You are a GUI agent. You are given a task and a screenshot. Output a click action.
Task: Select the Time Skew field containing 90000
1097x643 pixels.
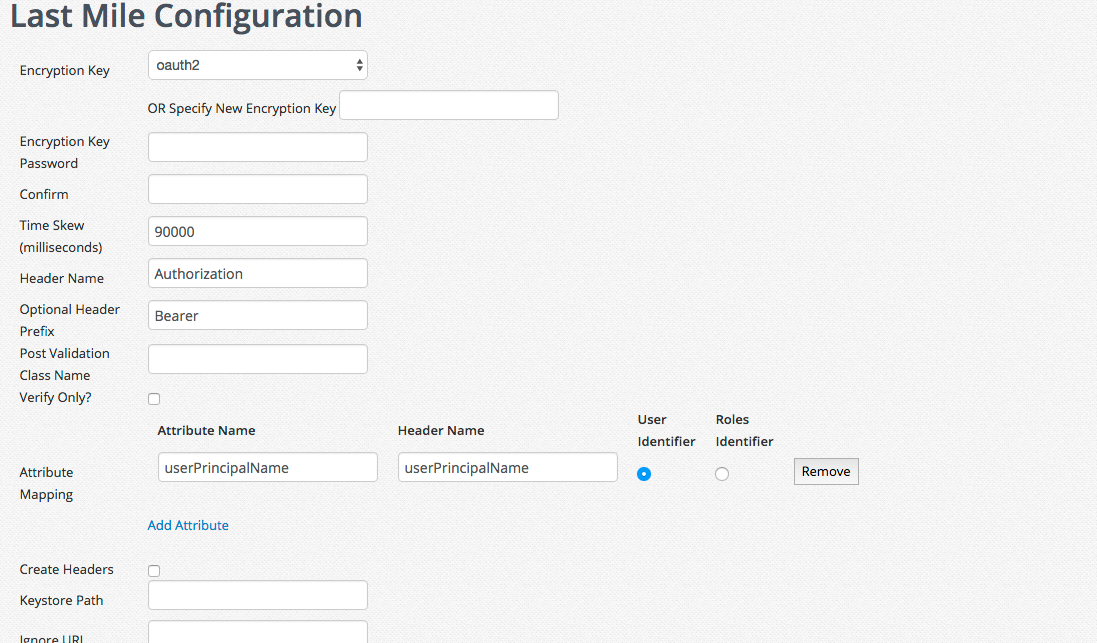coord(257,231)
